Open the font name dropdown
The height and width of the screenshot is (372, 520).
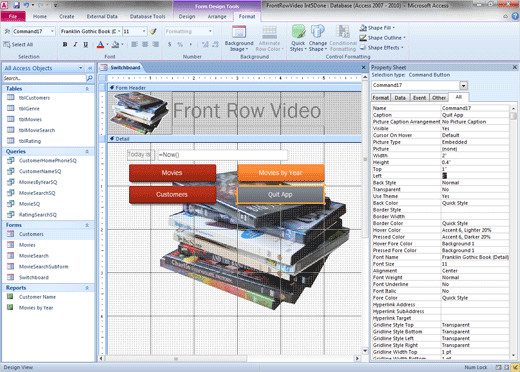(119, 31)
